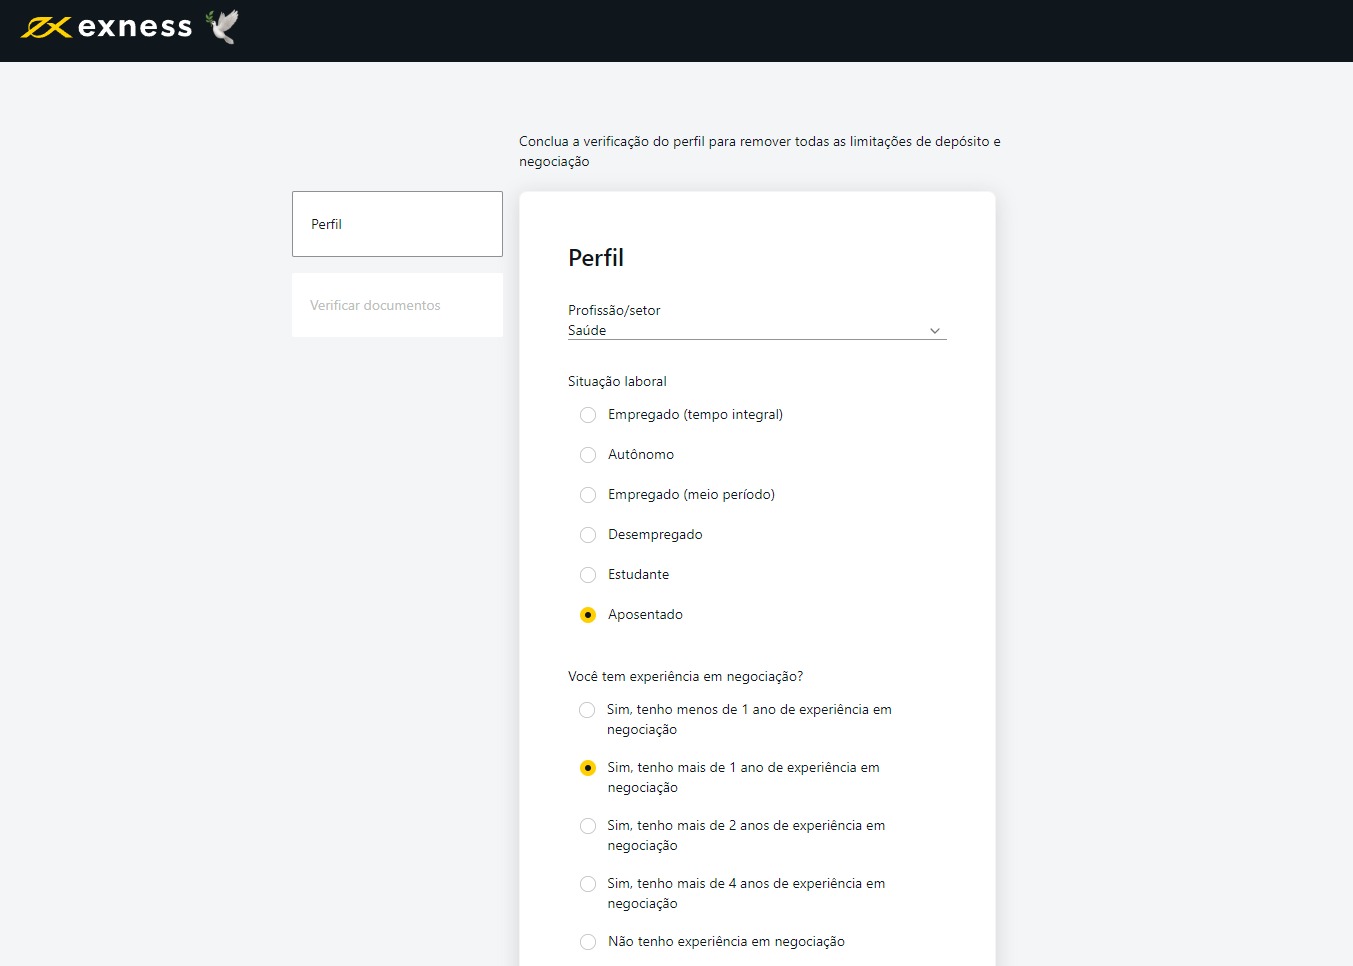Click the yellow Exness symbol mark

46,27
